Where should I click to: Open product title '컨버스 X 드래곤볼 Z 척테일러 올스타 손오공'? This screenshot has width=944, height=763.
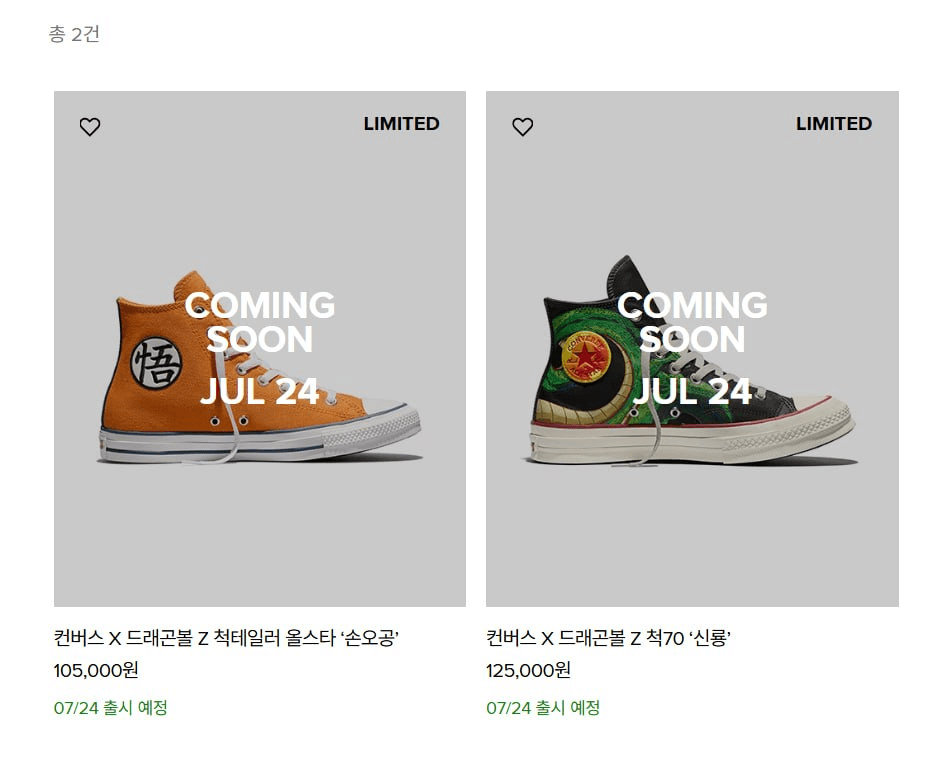pos(226,638)
